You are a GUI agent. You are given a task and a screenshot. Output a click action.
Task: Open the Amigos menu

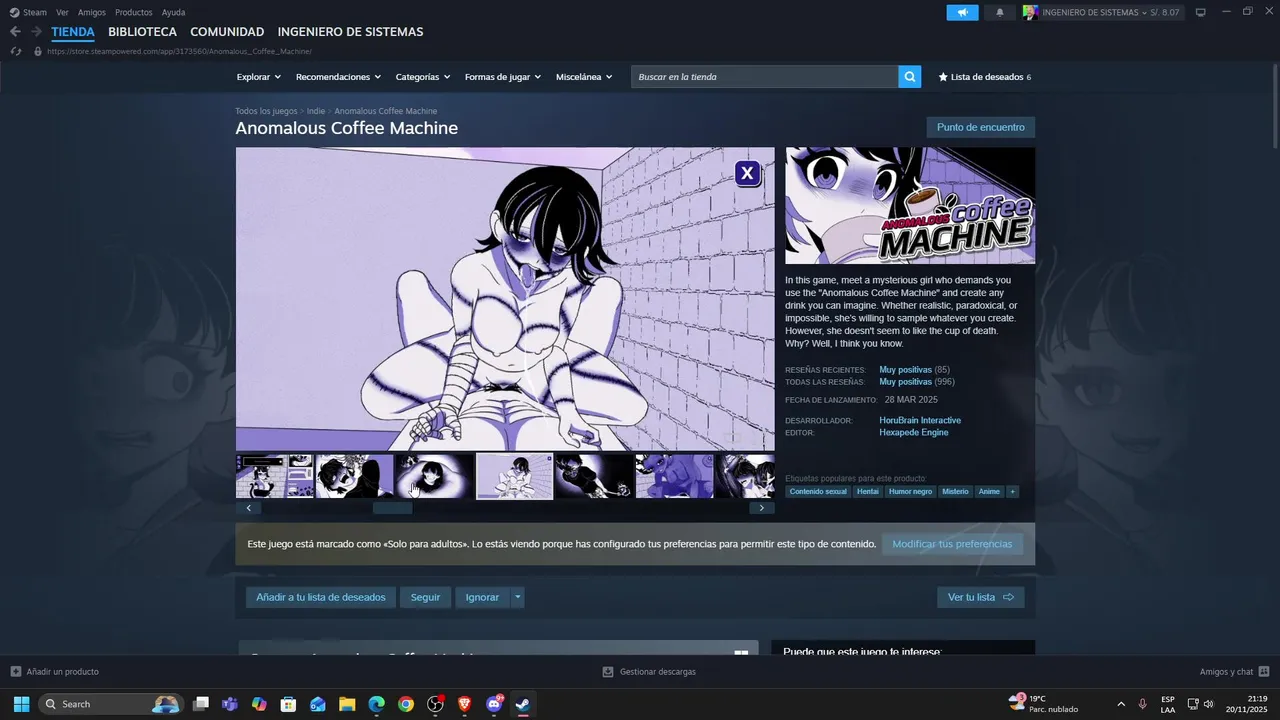92,12
